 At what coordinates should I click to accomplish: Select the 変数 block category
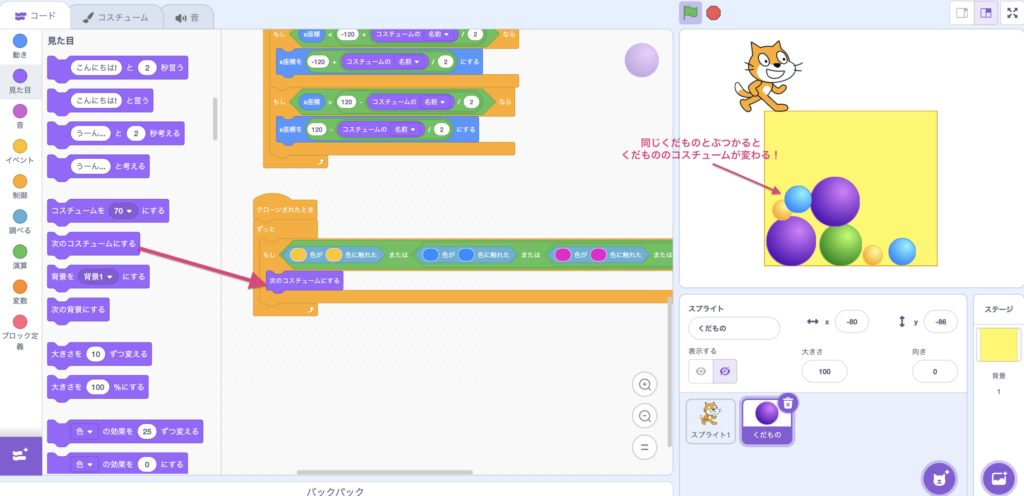(x=20, y=292)
